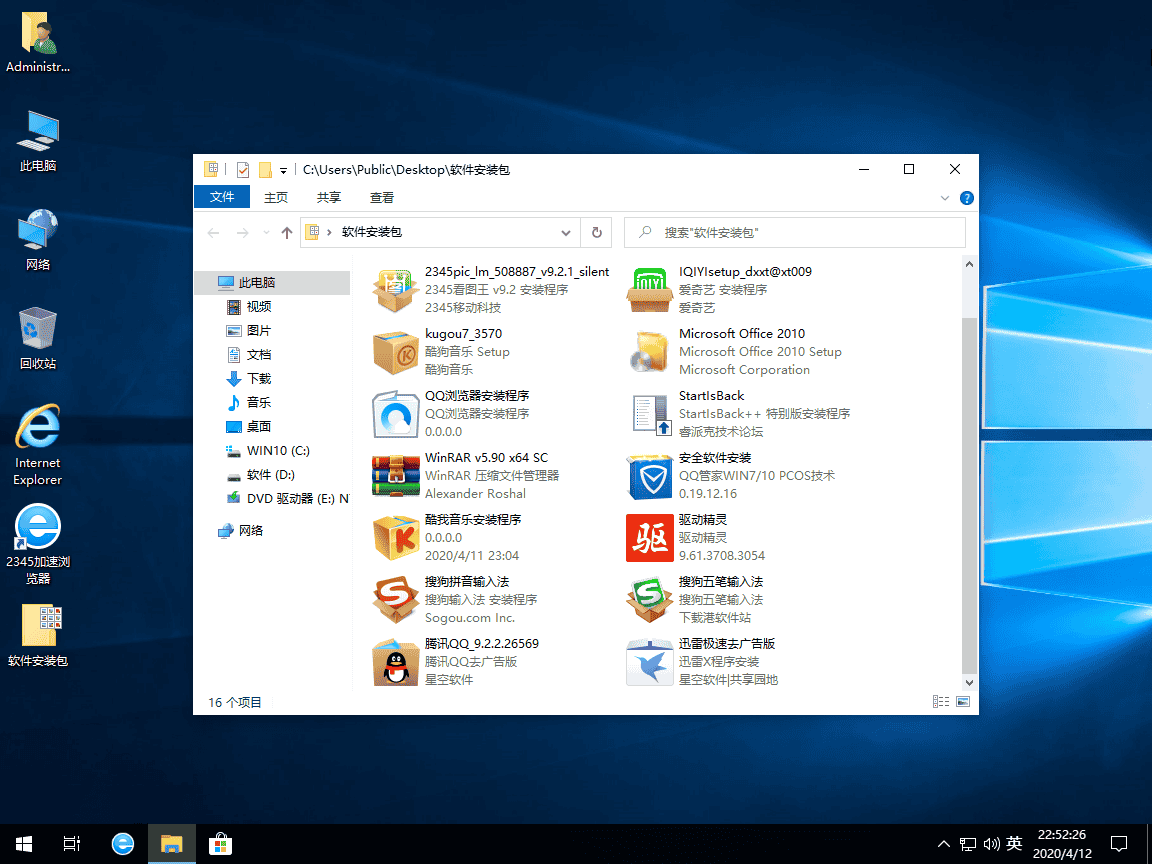
Task: Focus the 搜索"软件安装包" search box
Action: (x=795, y=233)
